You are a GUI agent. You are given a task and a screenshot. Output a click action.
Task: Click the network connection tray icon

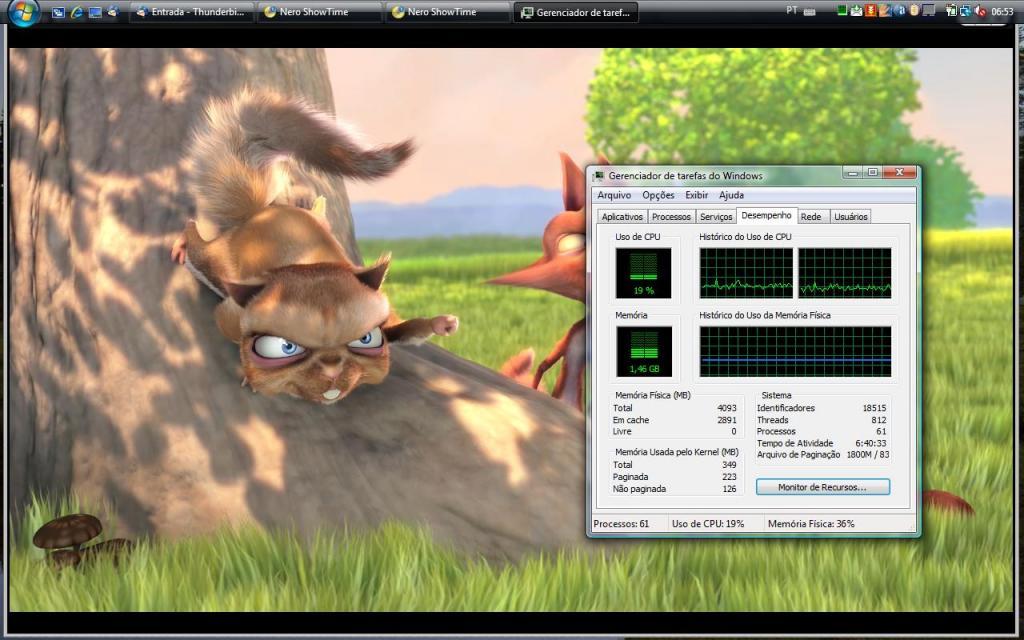[965, 12]
